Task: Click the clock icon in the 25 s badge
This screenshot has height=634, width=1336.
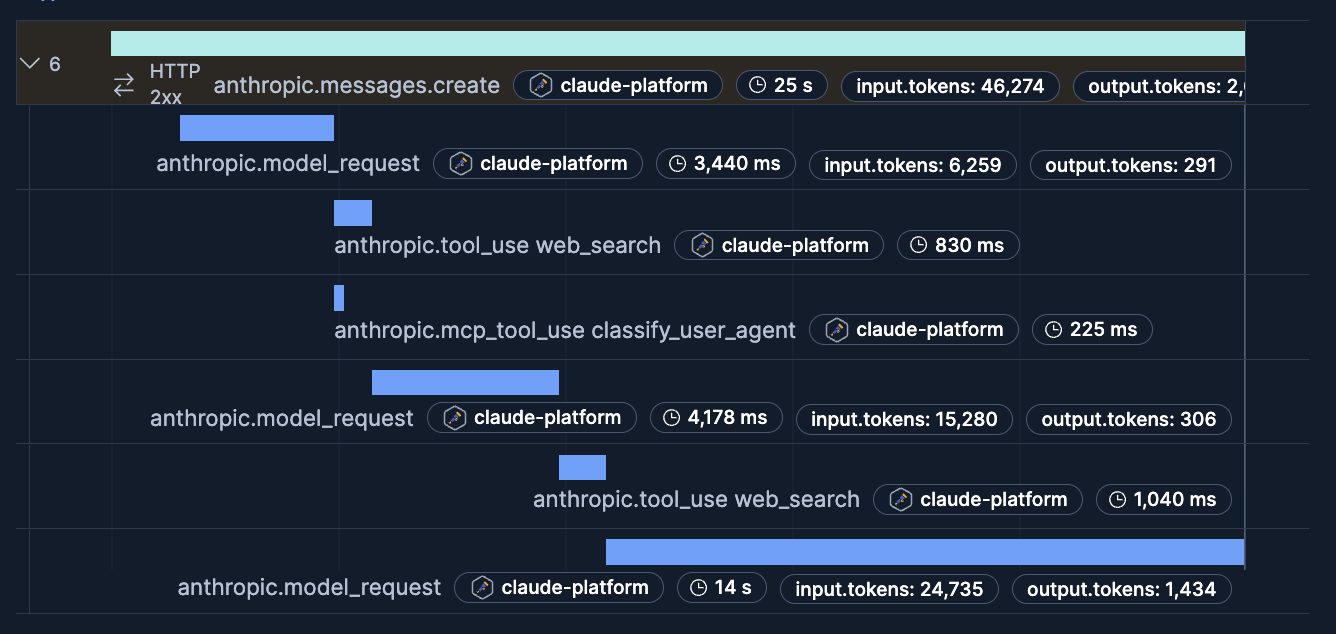Action: [x=757, y=85]
